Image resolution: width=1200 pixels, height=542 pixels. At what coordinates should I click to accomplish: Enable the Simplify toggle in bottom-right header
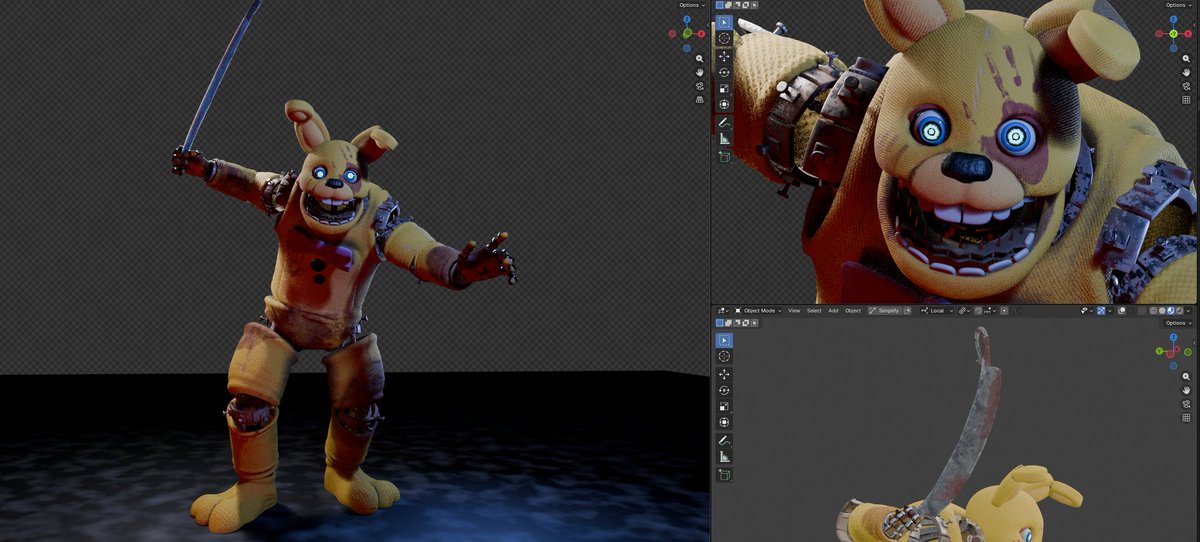coord(884,311)
